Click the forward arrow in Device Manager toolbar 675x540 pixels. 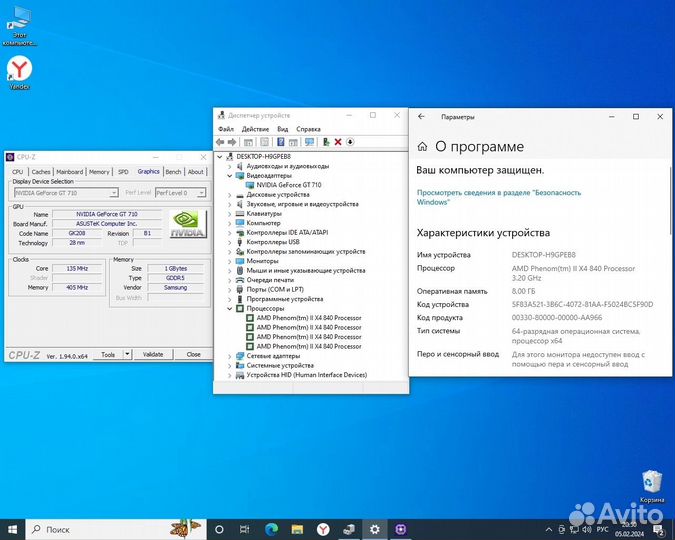tap(232, 142)
